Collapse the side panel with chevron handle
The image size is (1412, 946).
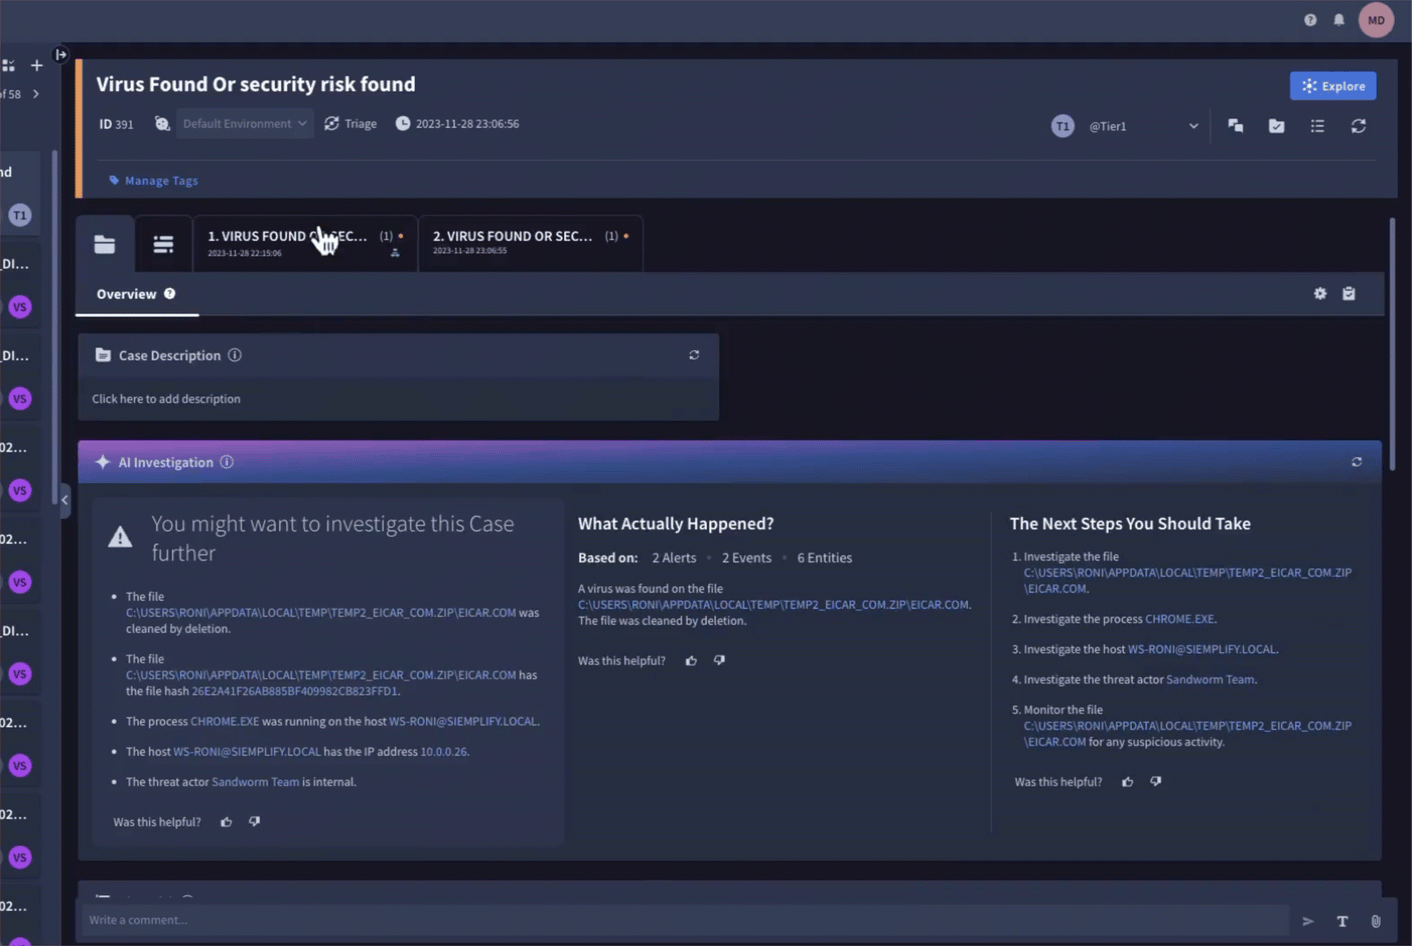click(x=65, y=500)
